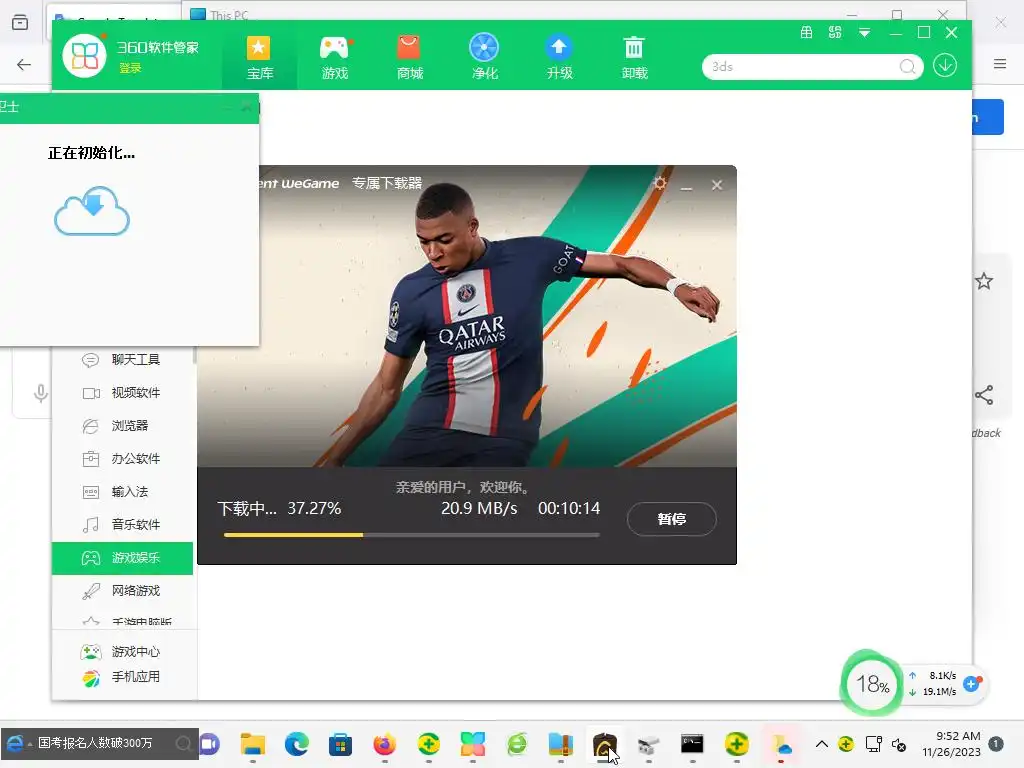Click the search magnifier icon

(x=907, y=67)
